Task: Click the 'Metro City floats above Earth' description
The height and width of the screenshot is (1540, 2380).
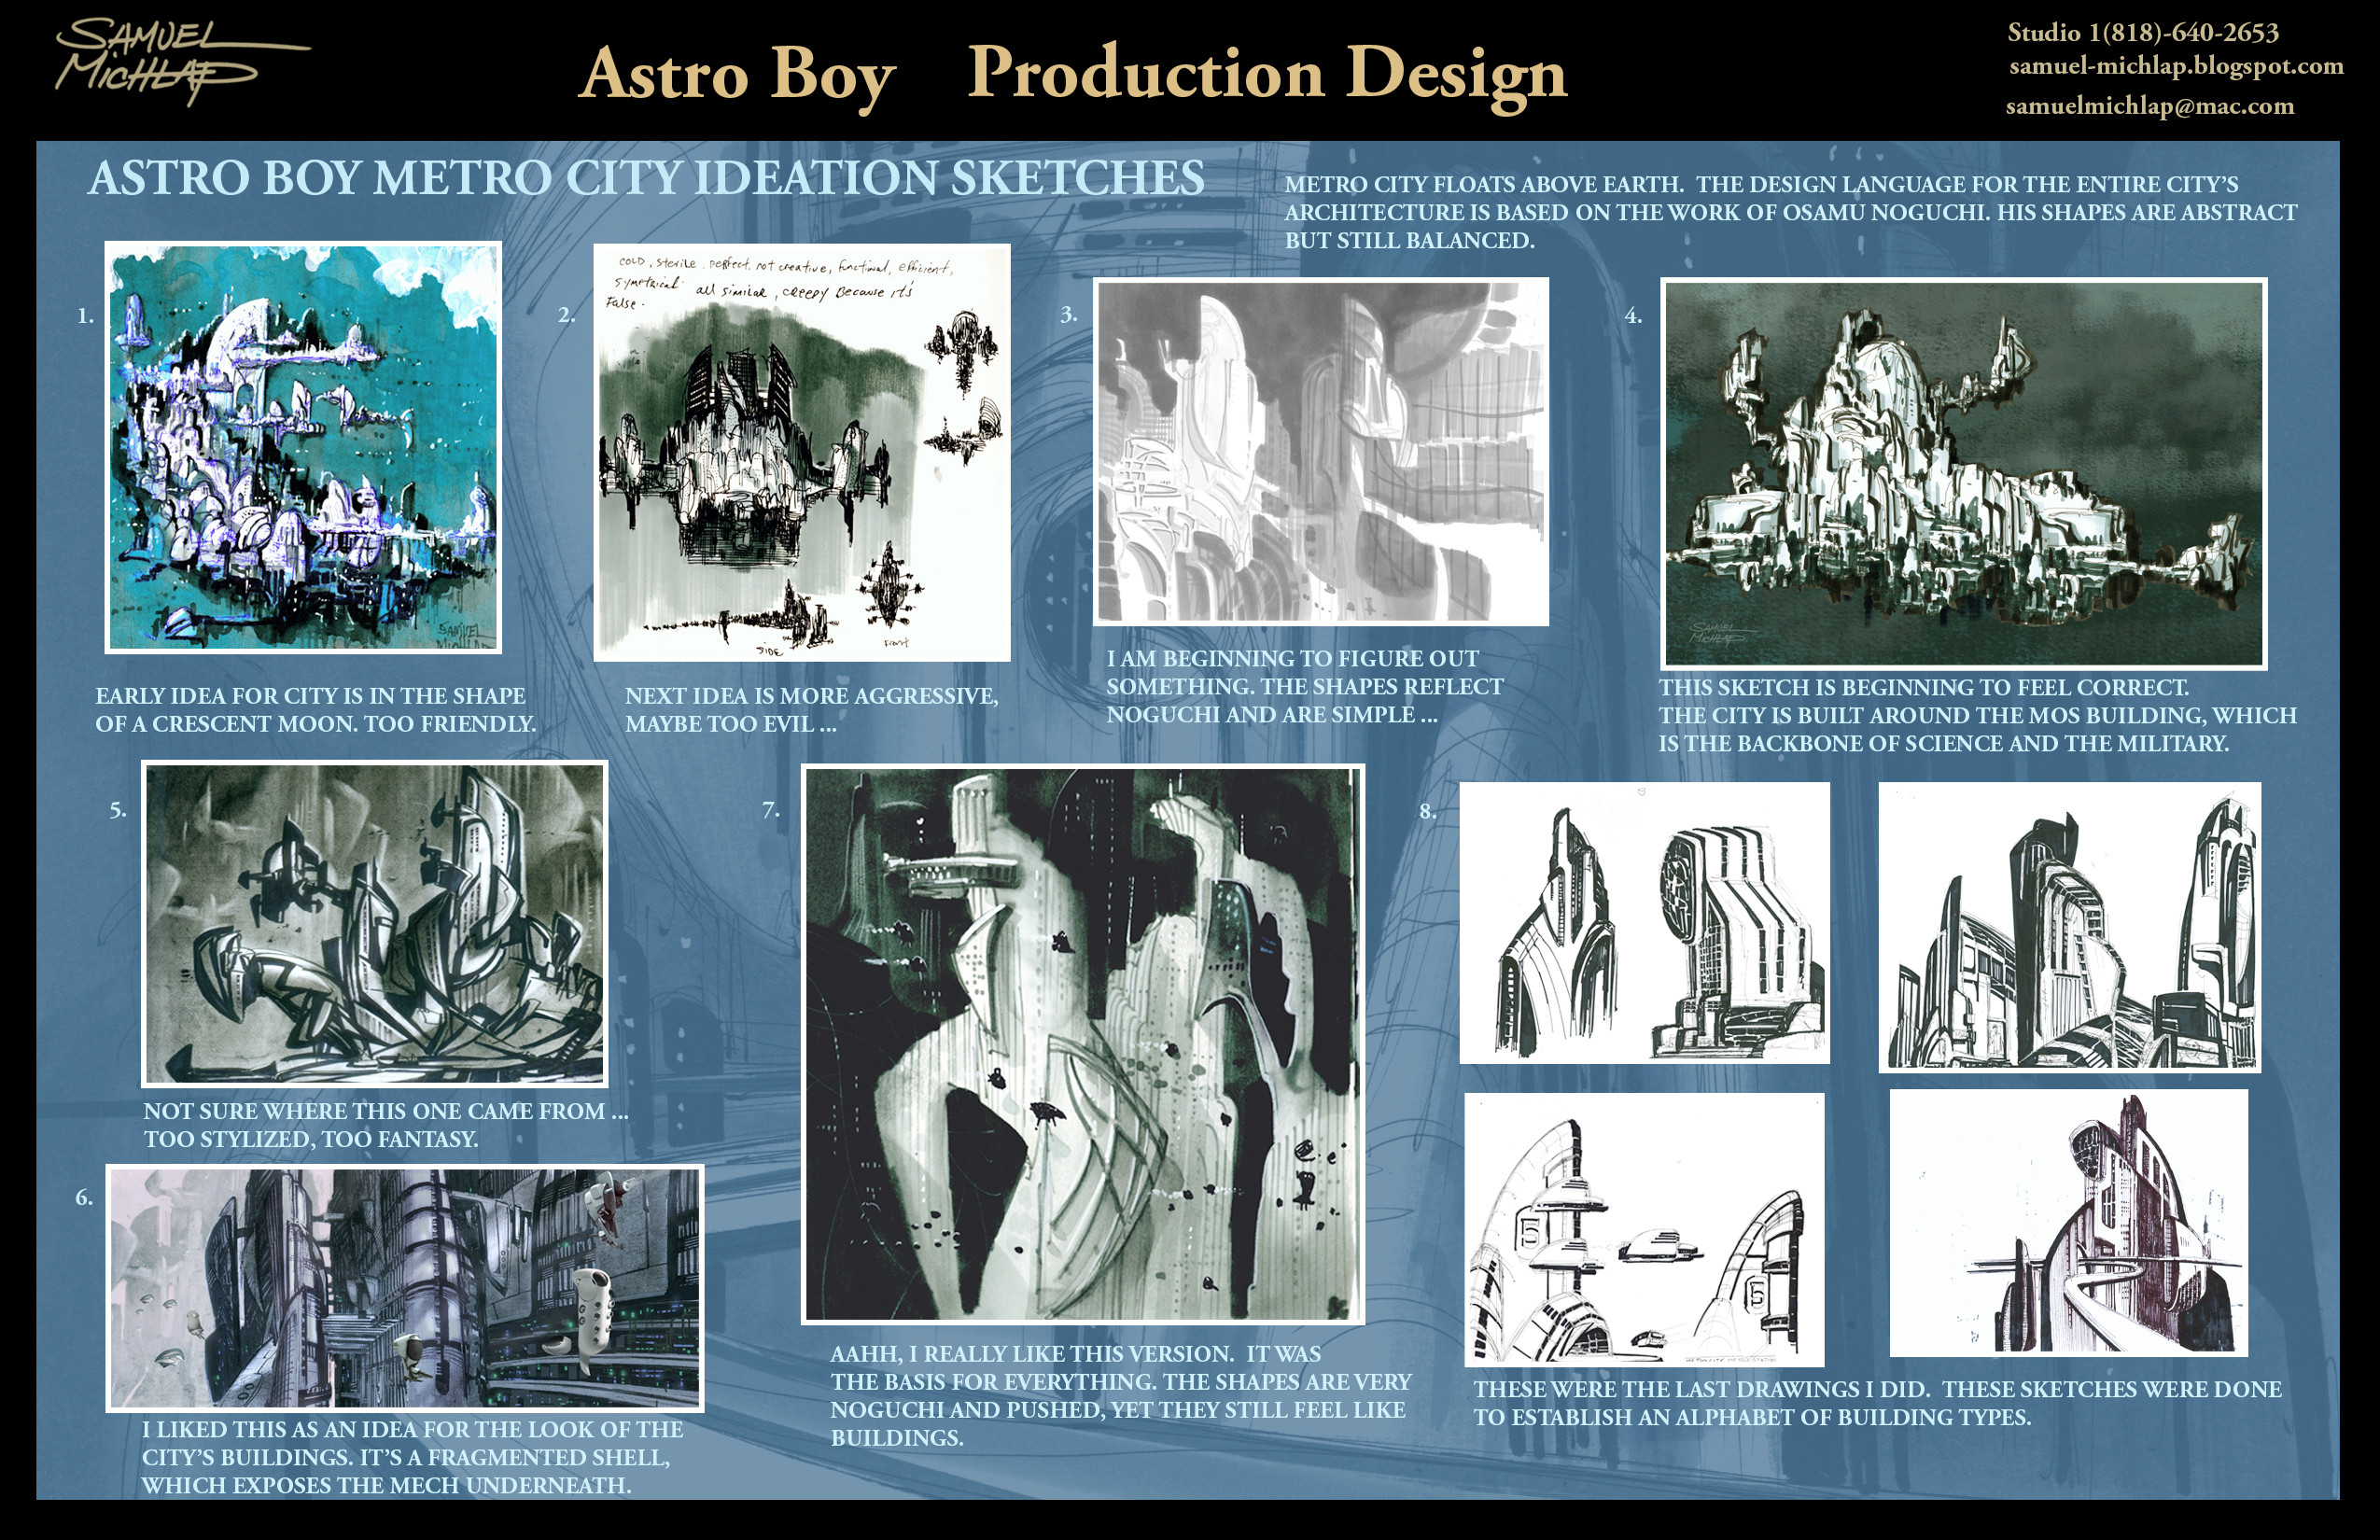Action: (1791, 212)
